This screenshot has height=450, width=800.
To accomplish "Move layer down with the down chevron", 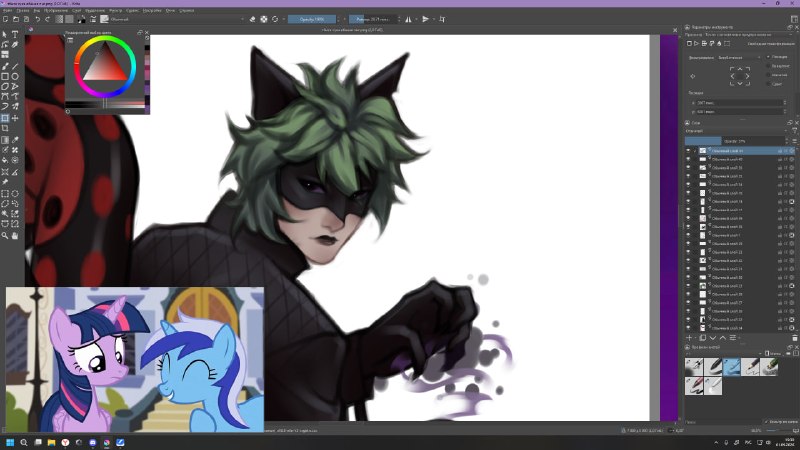I will click(x=713, y=338).
